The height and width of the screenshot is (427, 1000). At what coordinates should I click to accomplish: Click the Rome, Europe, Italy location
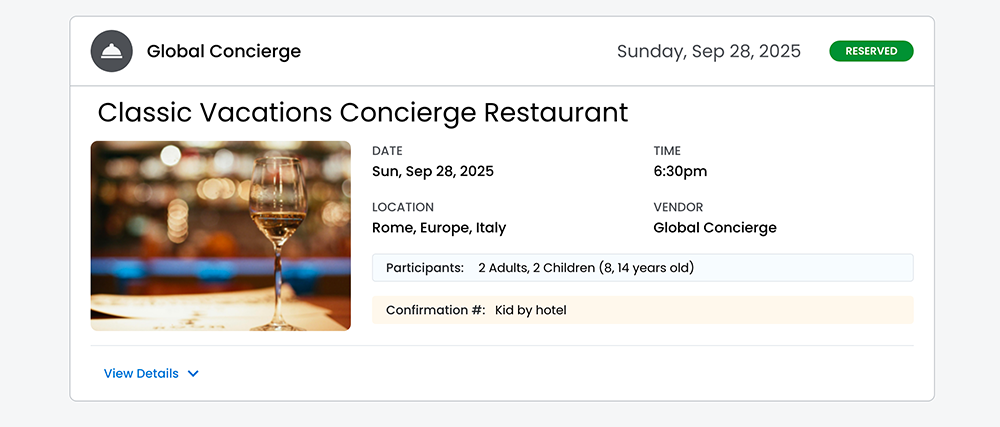point(439,227)
